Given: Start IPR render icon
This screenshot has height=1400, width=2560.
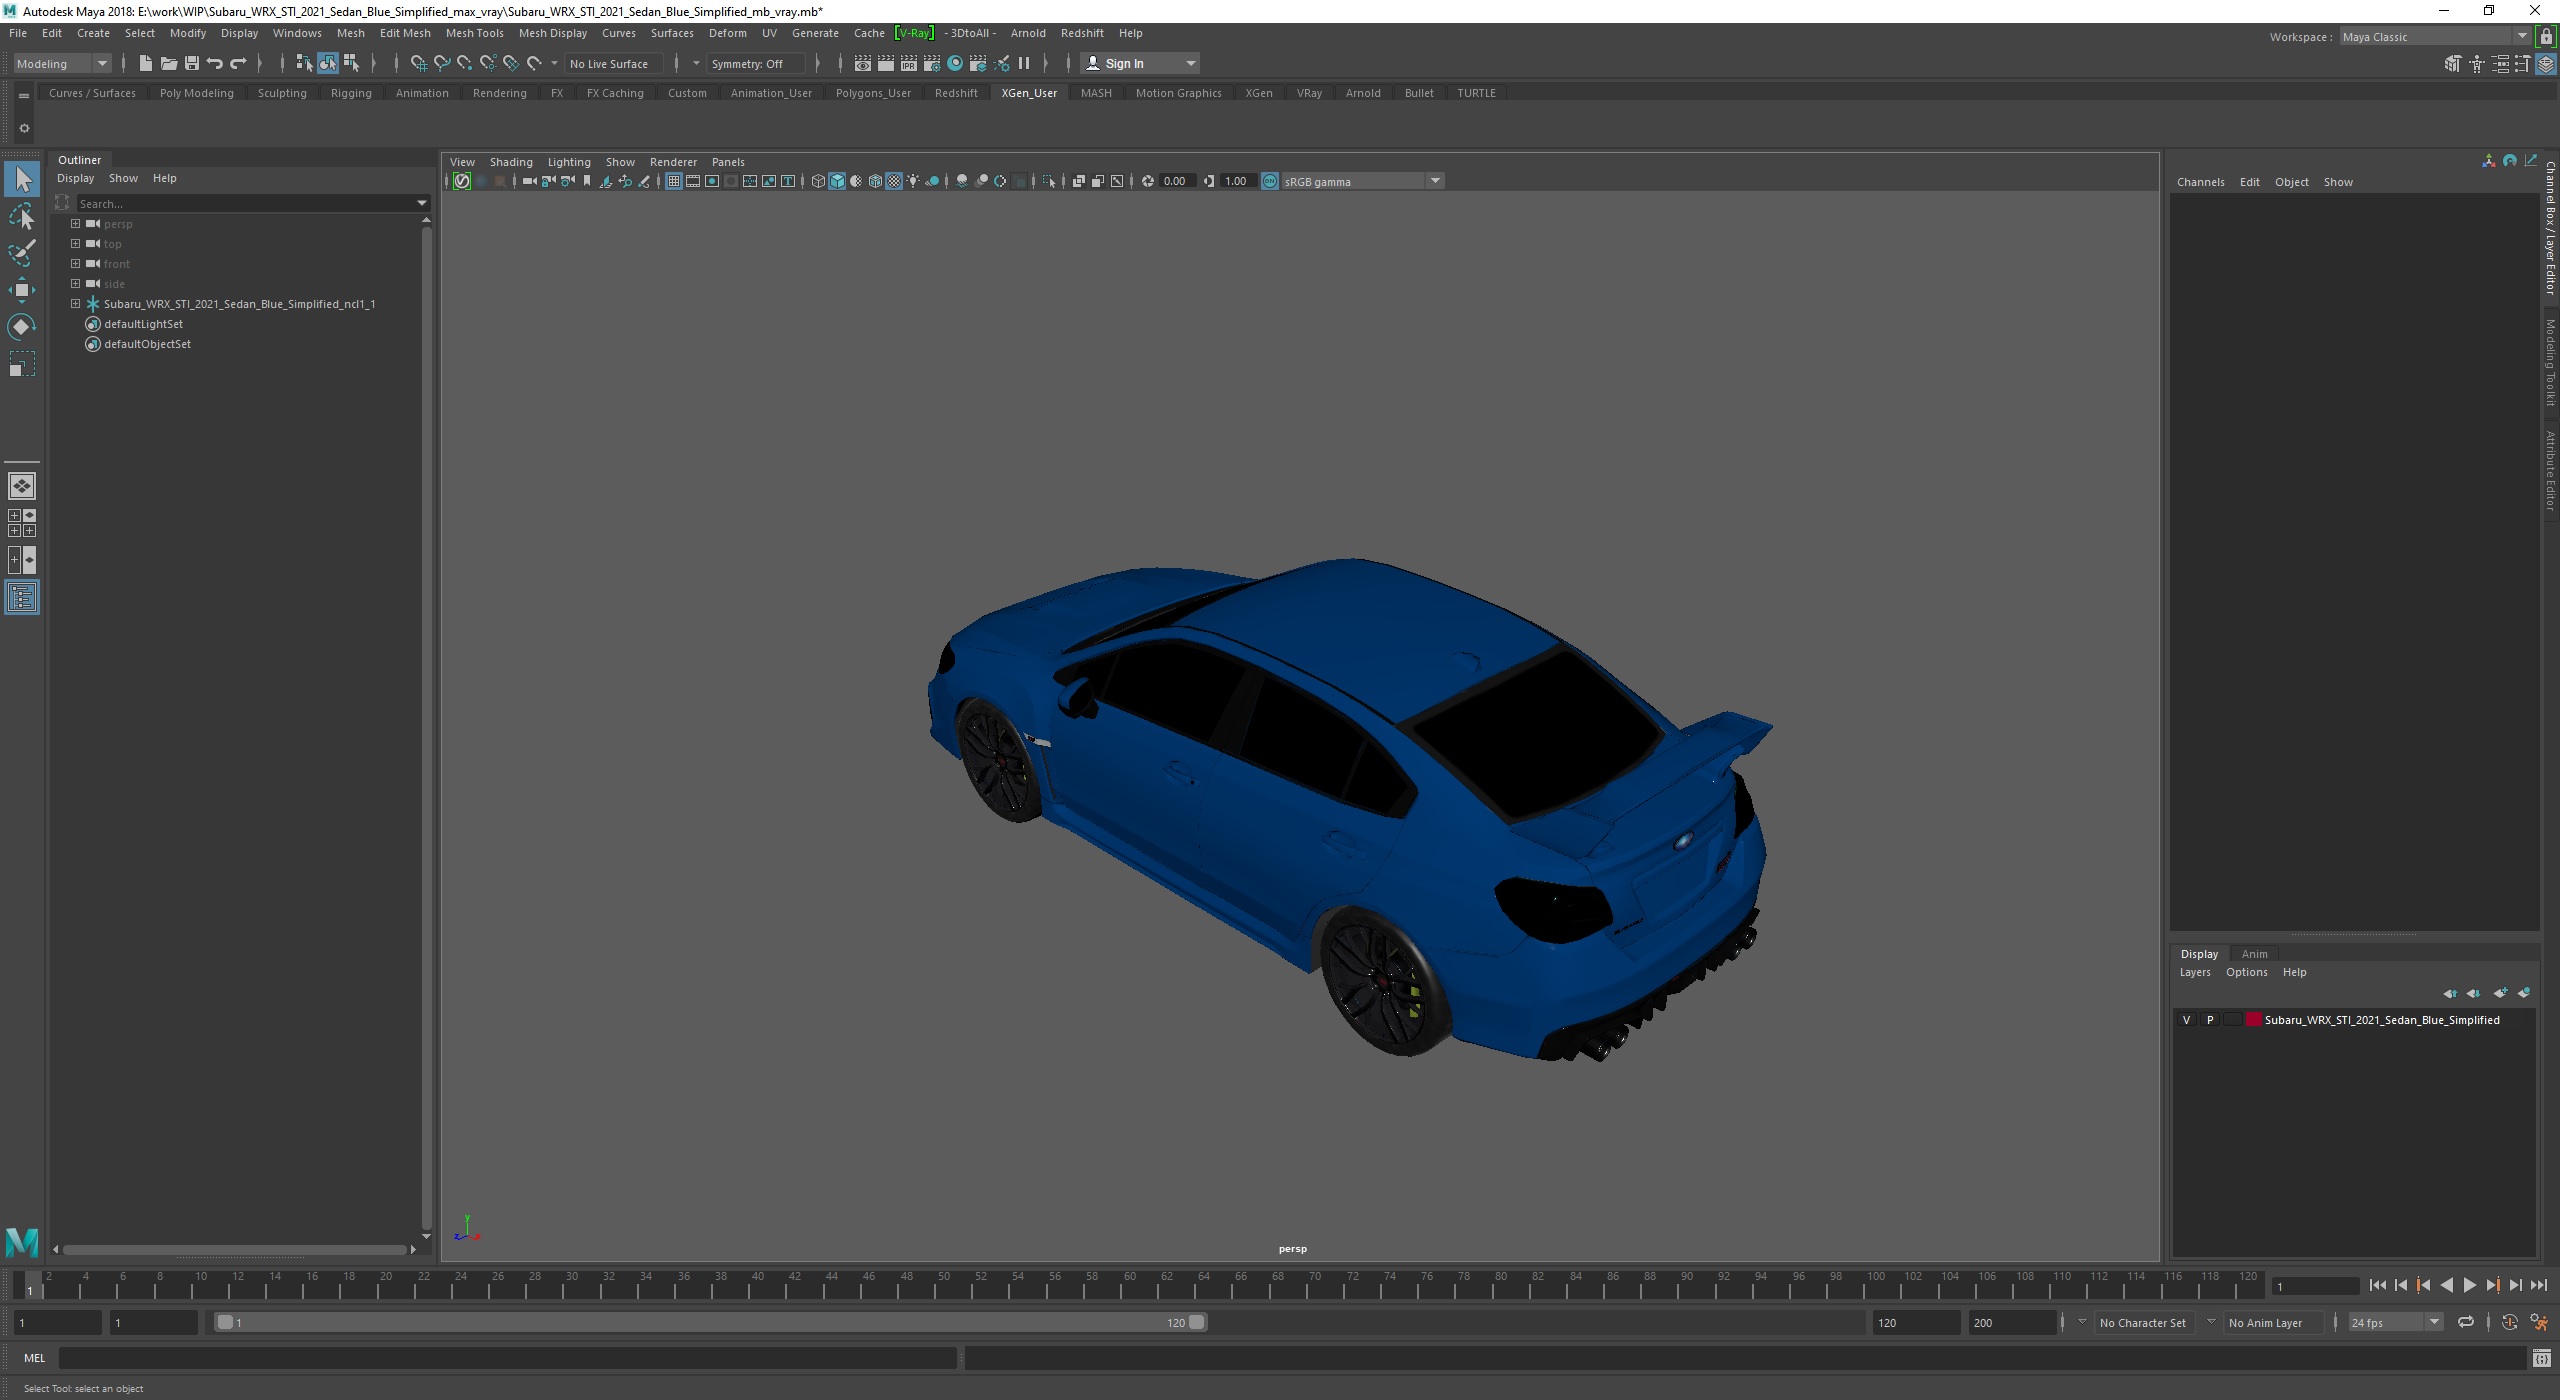Looking at the screenshot, I should point(908,63).
